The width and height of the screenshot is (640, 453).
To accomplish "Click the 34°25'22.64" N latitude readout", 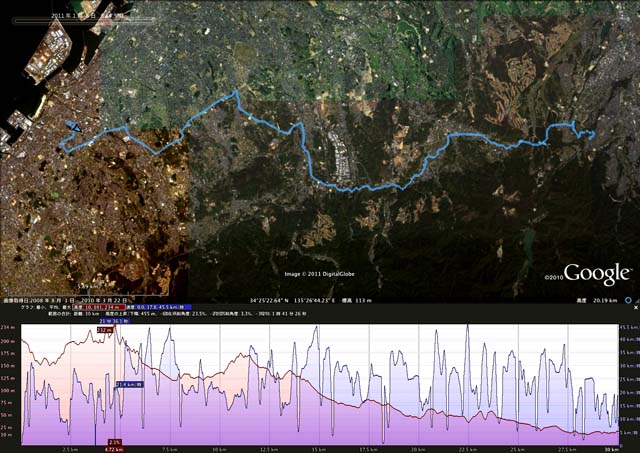I will click(x=270, y=301).
